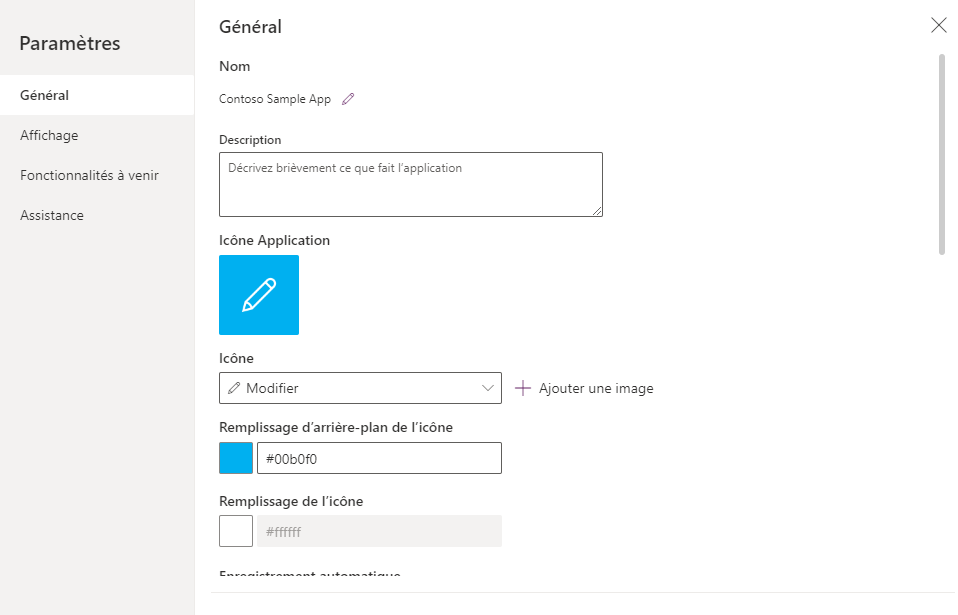Click the Remplissage de l'icône label
This screenshot has height=615, width=958.
tap(291, 501)
